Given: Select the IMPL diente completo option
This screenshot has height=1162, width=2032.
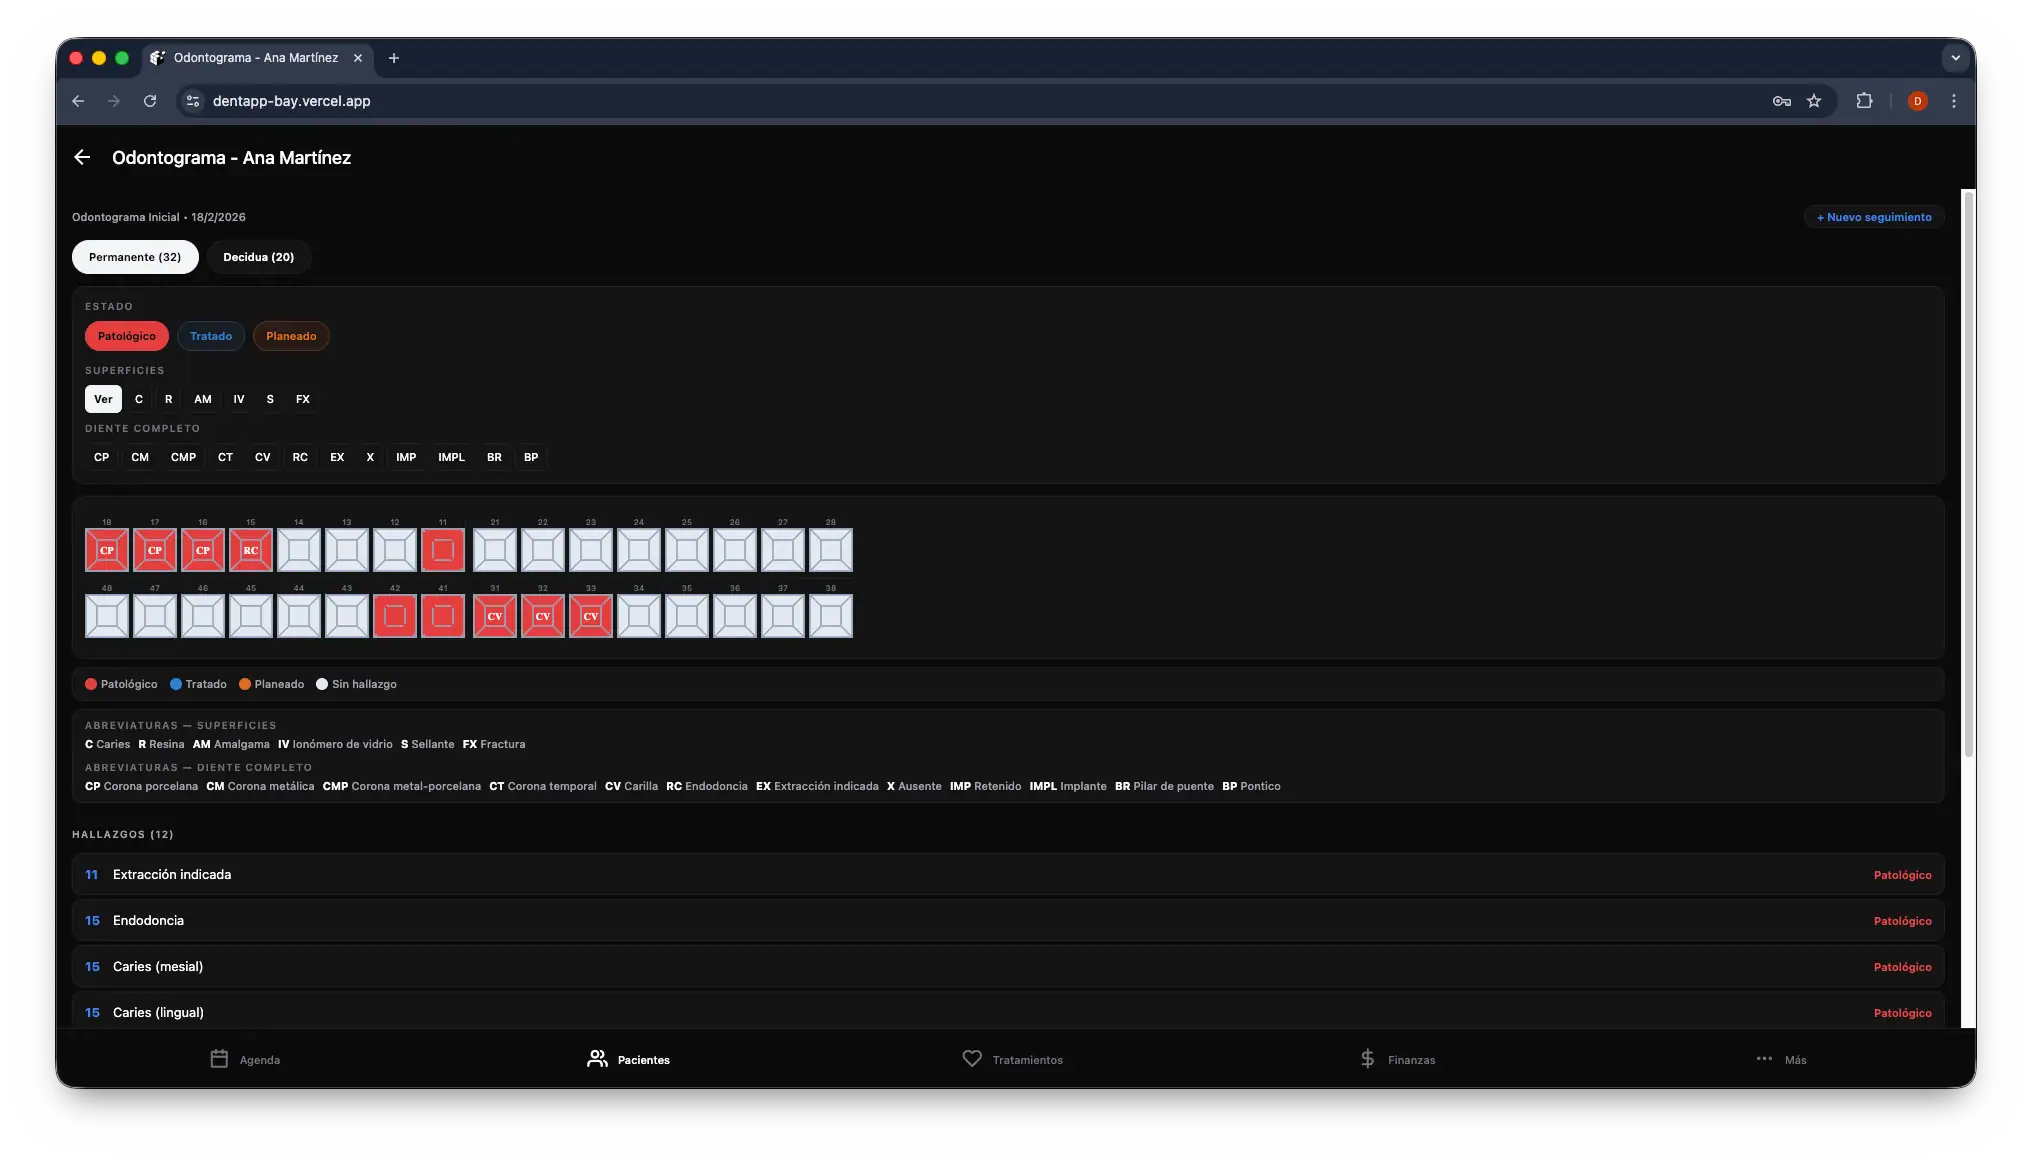Looking at the screenshot, I should click(451, 457).
